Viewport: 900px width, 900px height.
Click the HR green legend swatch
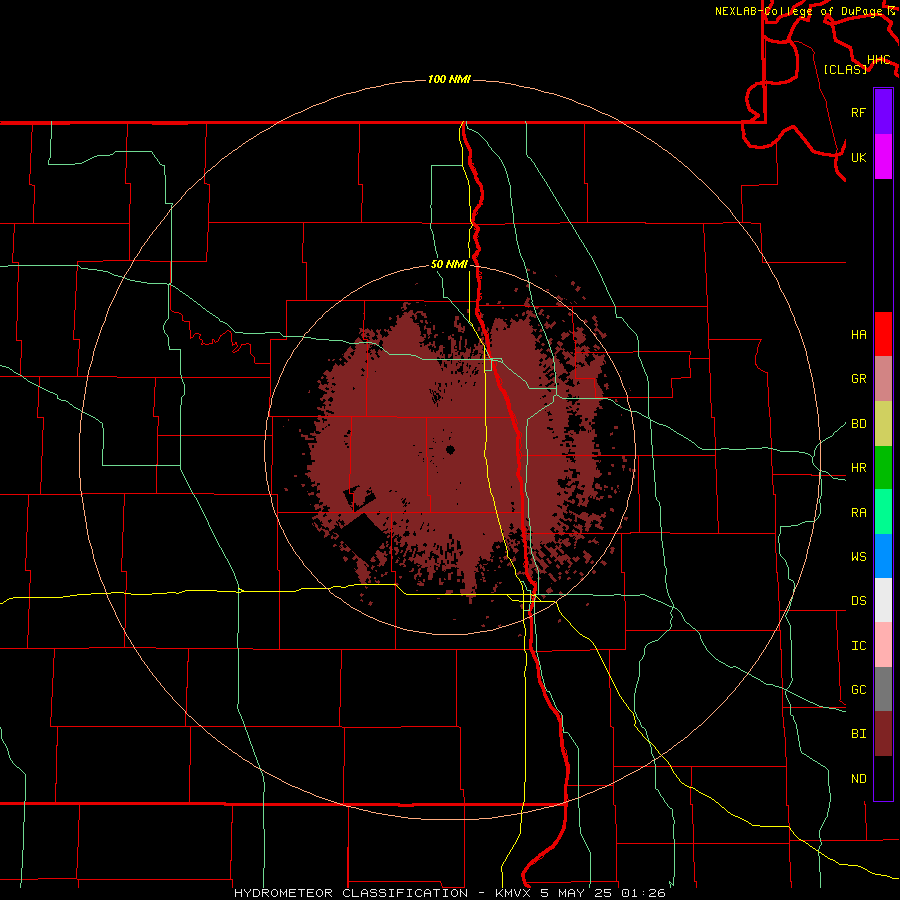pyautogui.click(x=883, y=467)
